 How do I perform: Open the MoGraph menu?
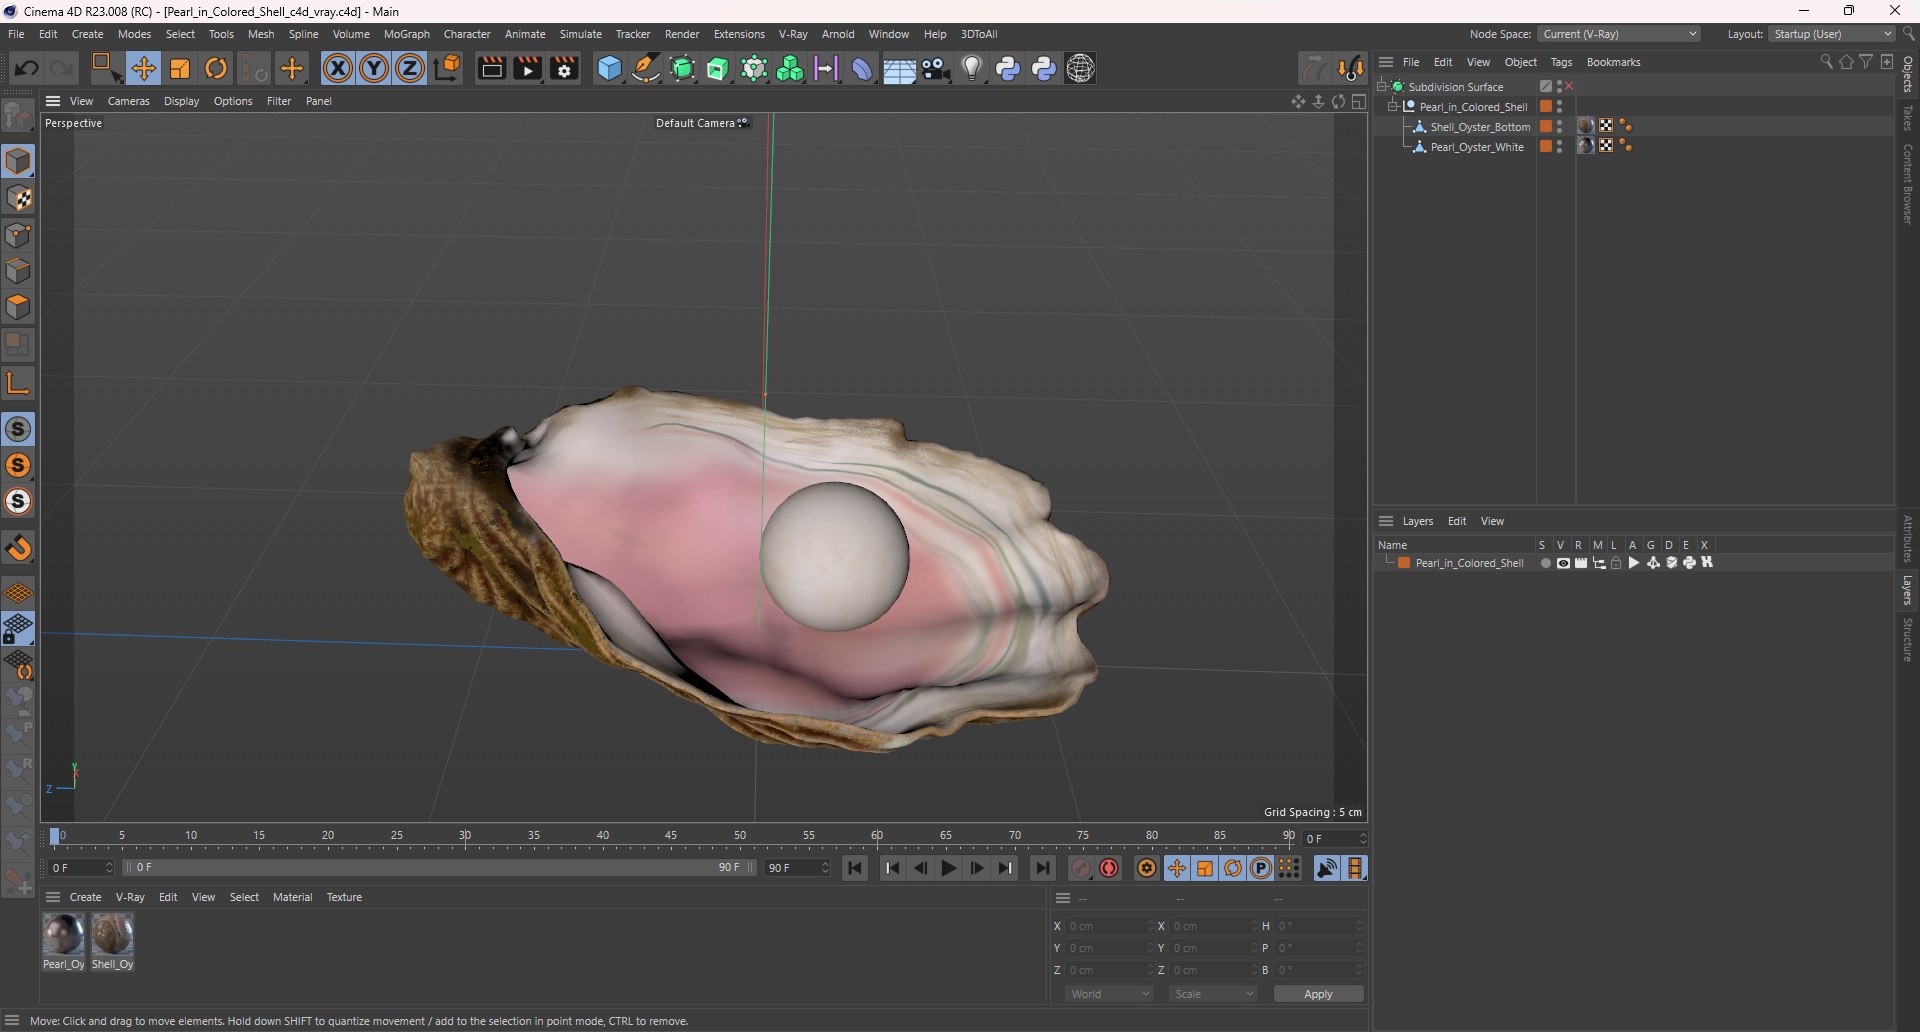[x=406, y=34]
